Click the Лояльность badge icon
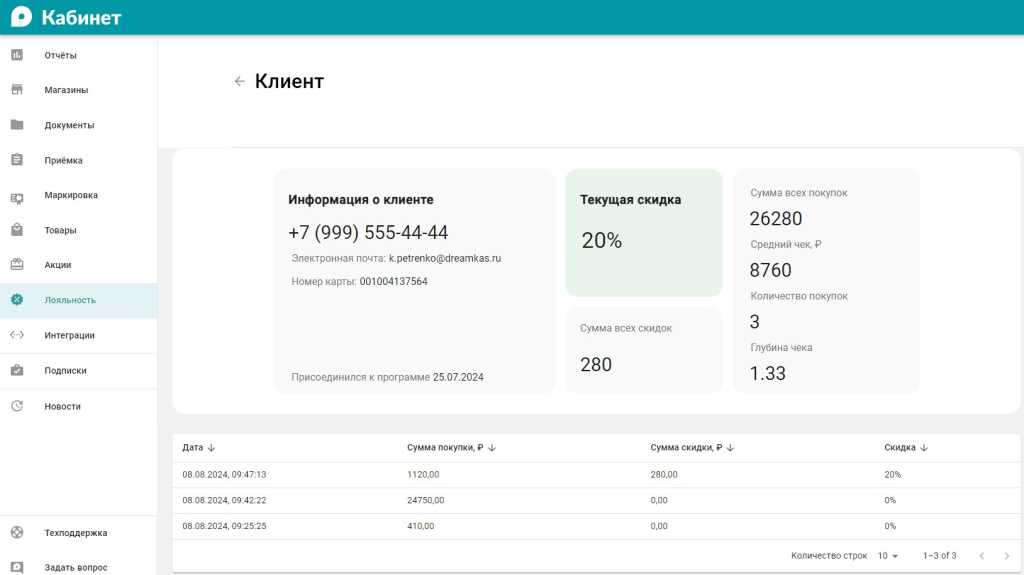This screenshot has width=1024, height=575. click(x=17, y=299)
